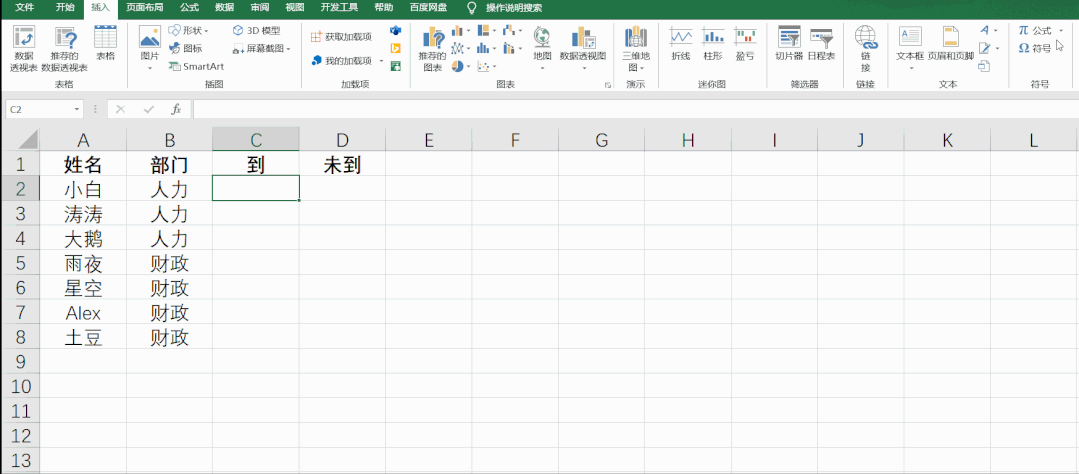Insert Icons (图标)
The height and width of the screenshot is (474, 1079).
point(186,48)
